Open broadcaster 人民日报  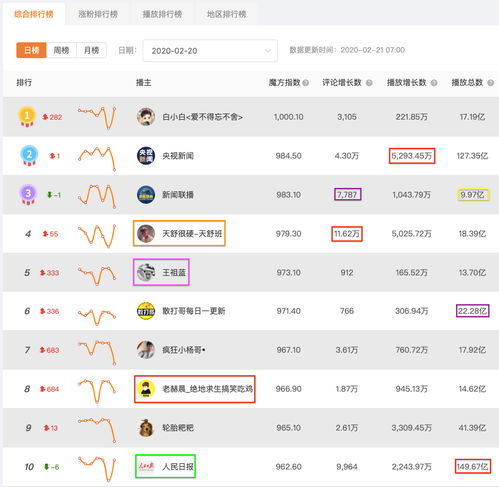click(x=178, y=467)
